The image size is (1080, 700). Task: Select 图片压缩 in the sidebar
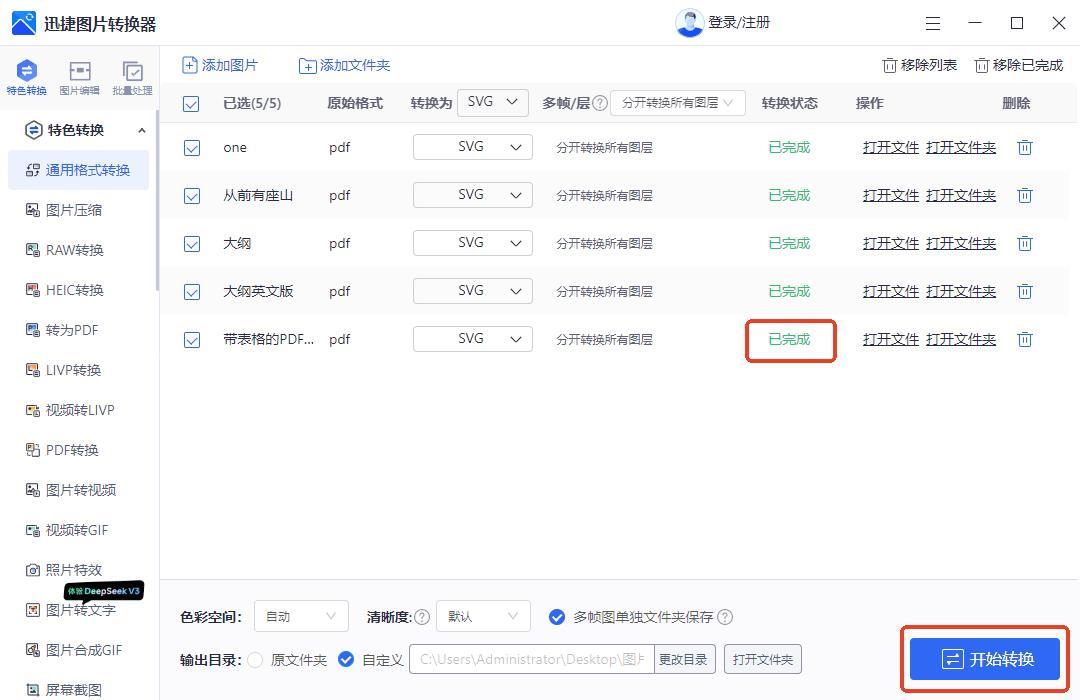[74, 210]
